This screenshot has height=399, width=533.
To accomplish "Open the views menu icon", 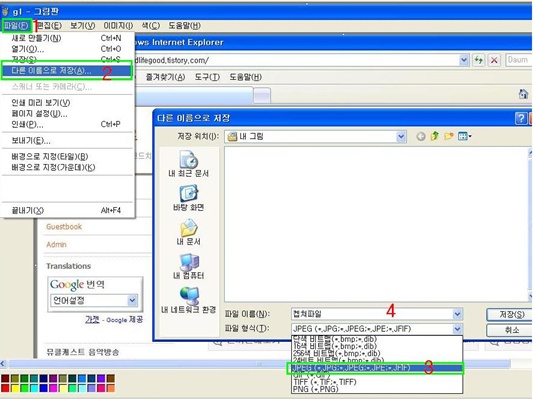I will 464,137.
